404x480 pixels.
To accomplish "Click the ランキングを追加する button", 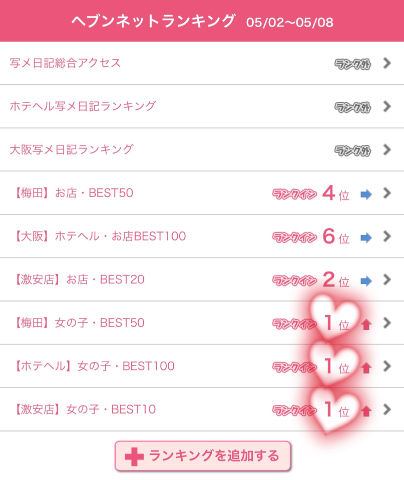I will point(203,456).
